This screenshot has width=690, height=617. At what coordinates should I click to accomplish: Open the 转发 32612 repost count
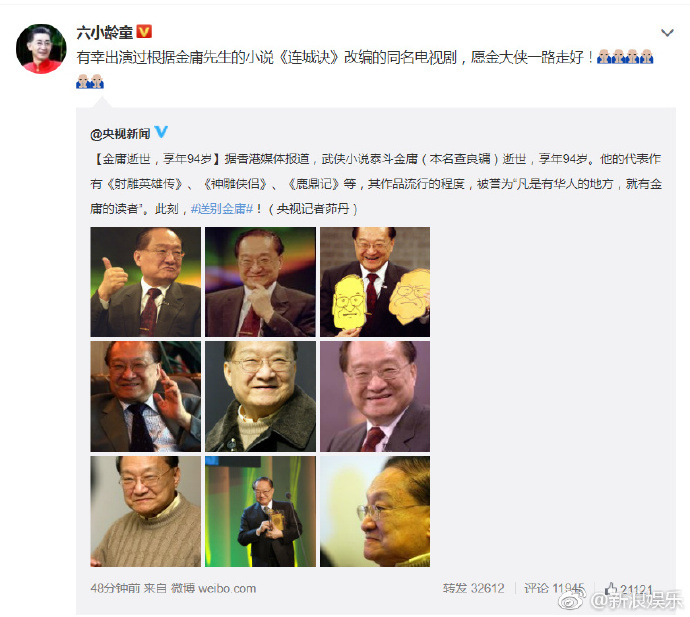473,588
